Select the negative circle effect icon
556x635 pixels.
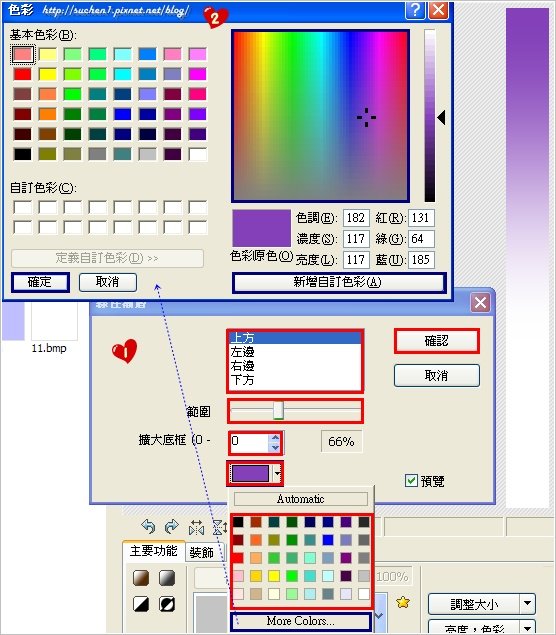(x=167, y=604)
